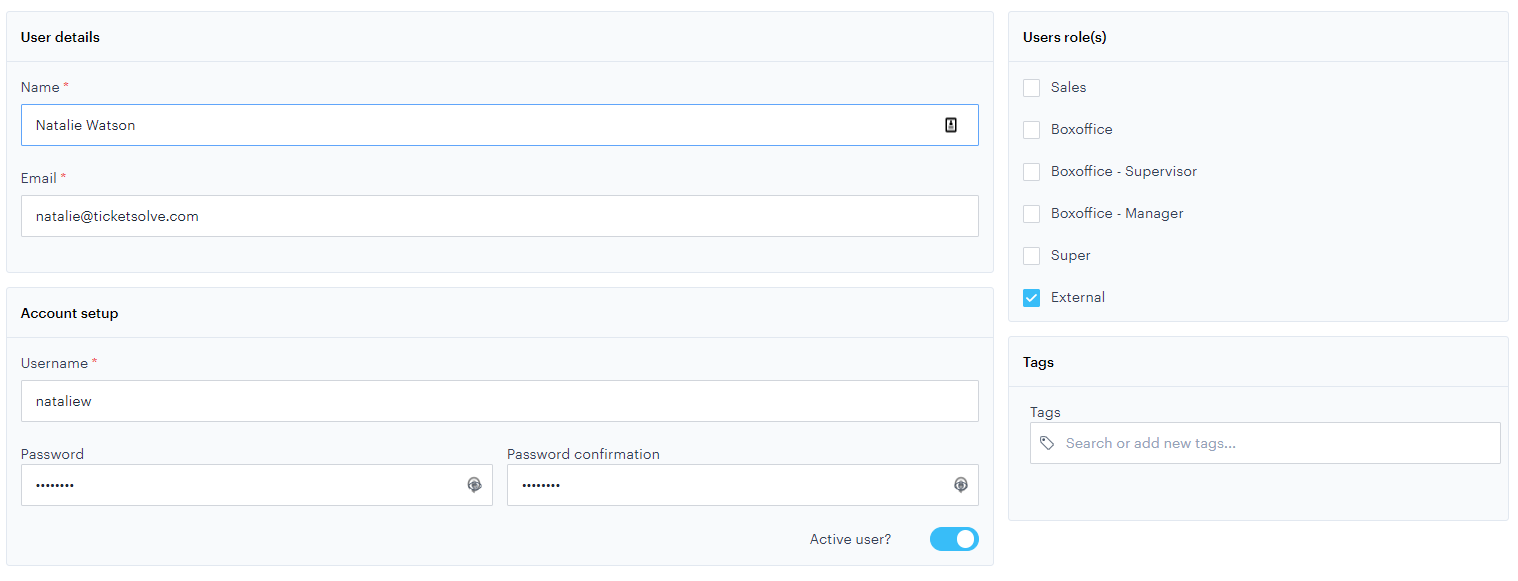Click the Password confirmation input
Image resolution: width=1518 pixels, height=581 pixels.
pyautogui.click(x=720, y=484)
